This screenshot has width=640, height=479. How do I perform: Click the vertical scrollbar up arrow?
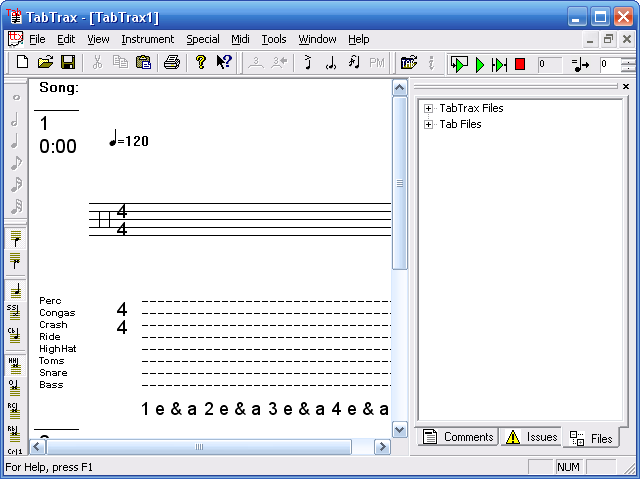[x=400, y=88]
